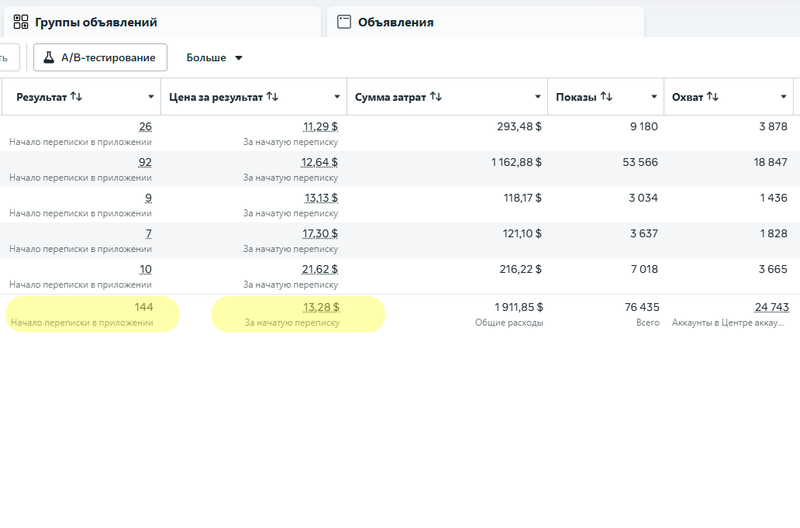Screen dimensions: 800x528
Task: Click the flask icon for A/B testing
Action: (48, 58)
